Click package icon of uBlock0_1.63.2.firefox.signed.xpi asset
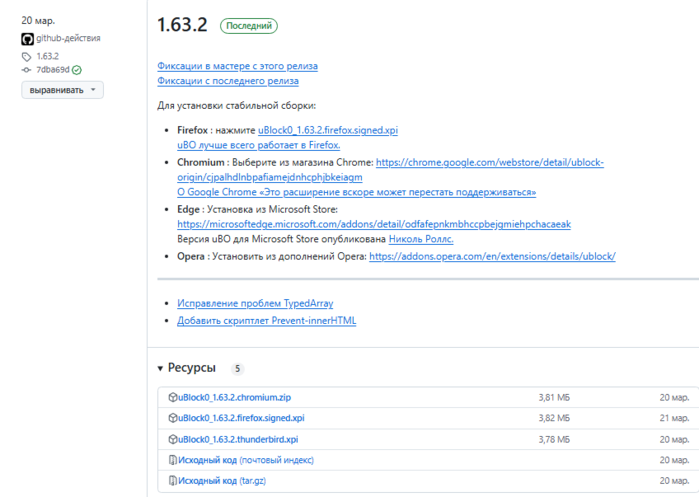This screenshot has width=699, height=497. pyautogui.click(x=173, y=418)
